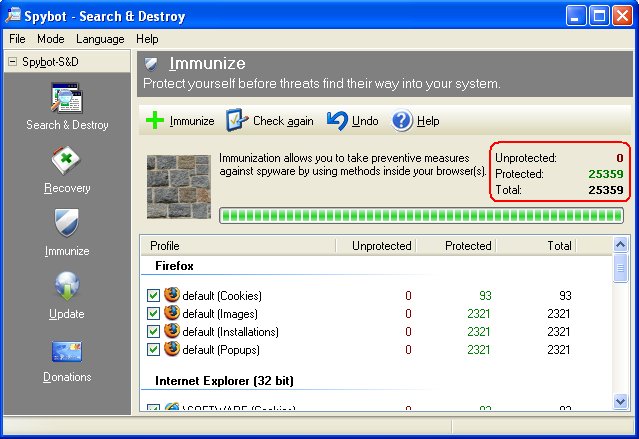Viewport: 639px width, 439px height.
Task: Open the File menu
Action: point(17,39)
